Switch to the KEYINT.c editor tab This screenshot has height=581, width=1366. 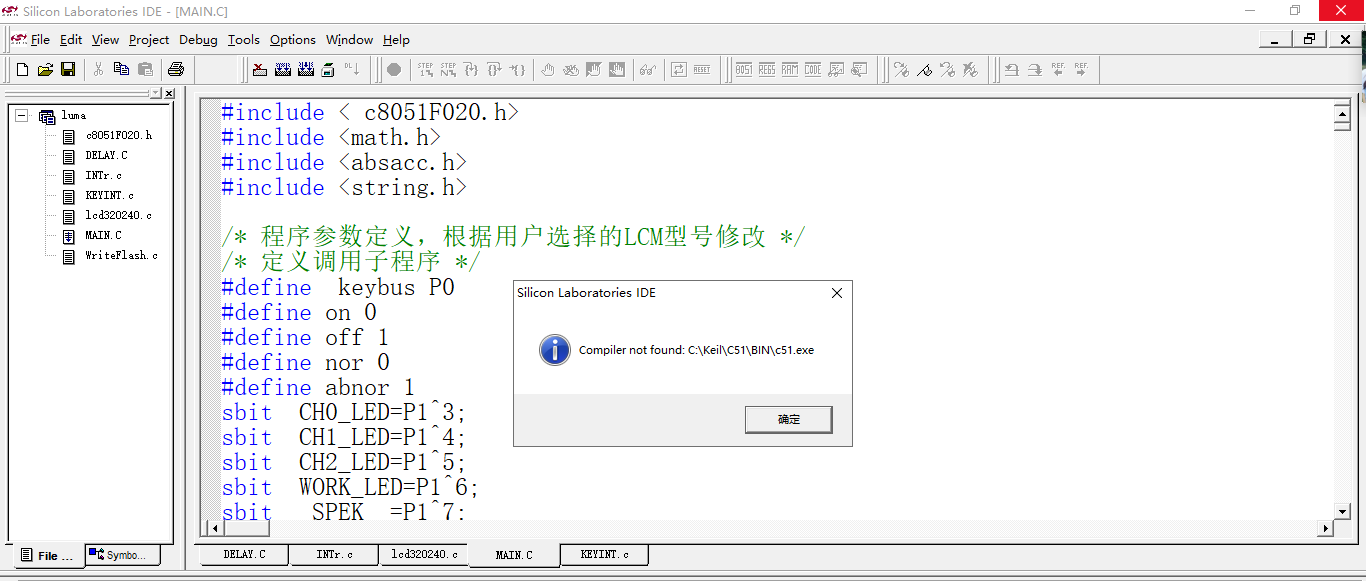click(604, 554)
